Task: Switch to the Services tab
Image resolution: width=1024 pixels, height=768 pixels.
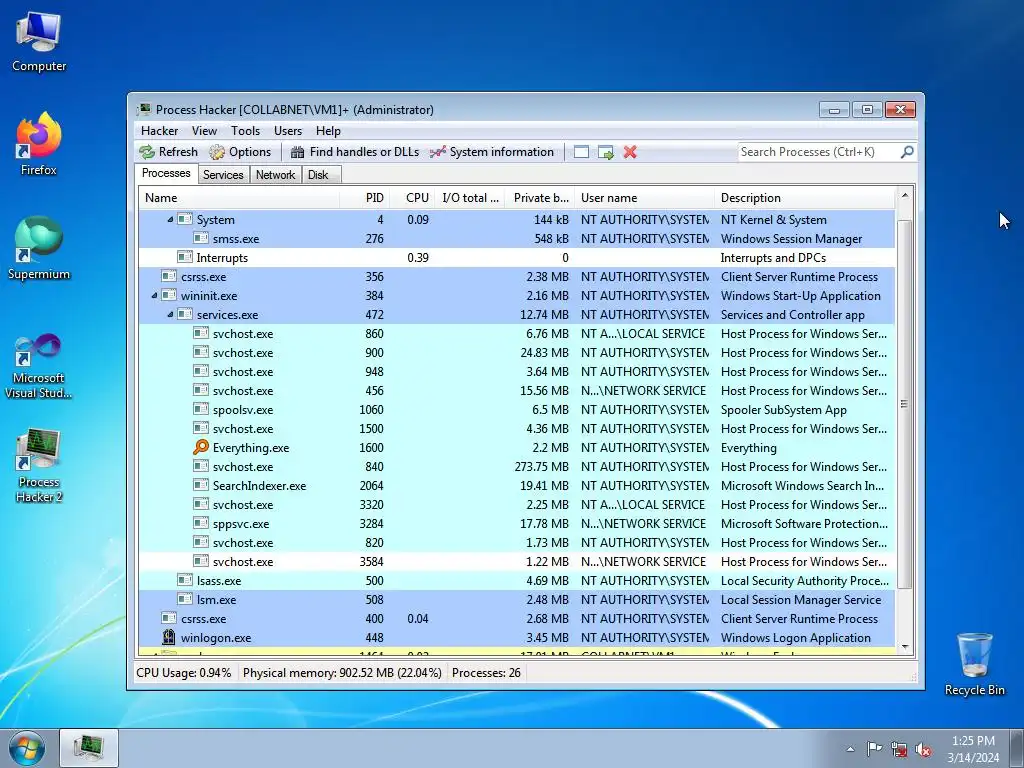Action: click(223, 175)
